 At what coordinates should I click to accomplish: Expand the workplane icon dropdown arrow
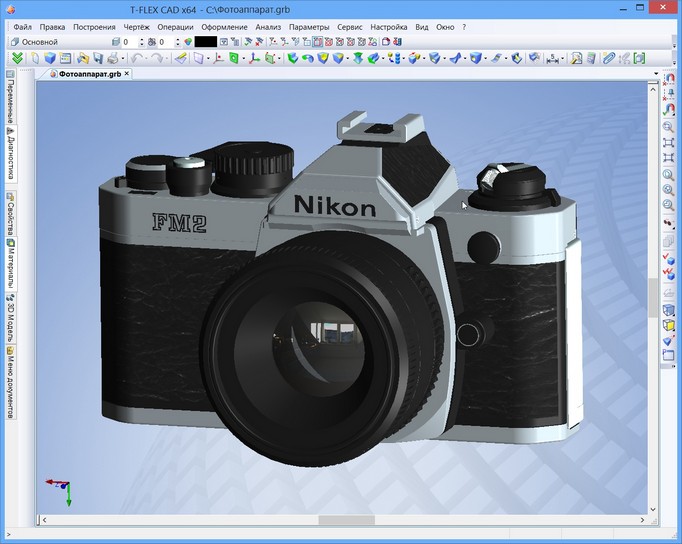(x=208, y=58)
